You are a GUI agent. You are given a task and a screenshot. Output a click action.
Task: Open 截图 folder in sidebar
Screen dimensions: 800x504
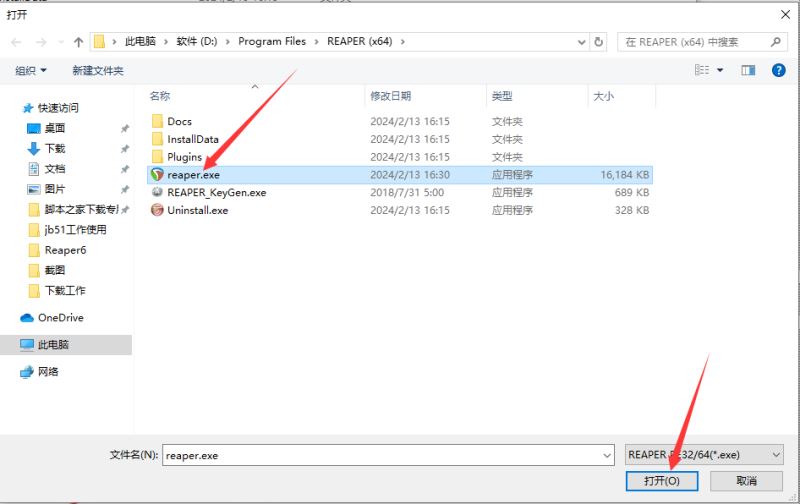coord(55,270)
